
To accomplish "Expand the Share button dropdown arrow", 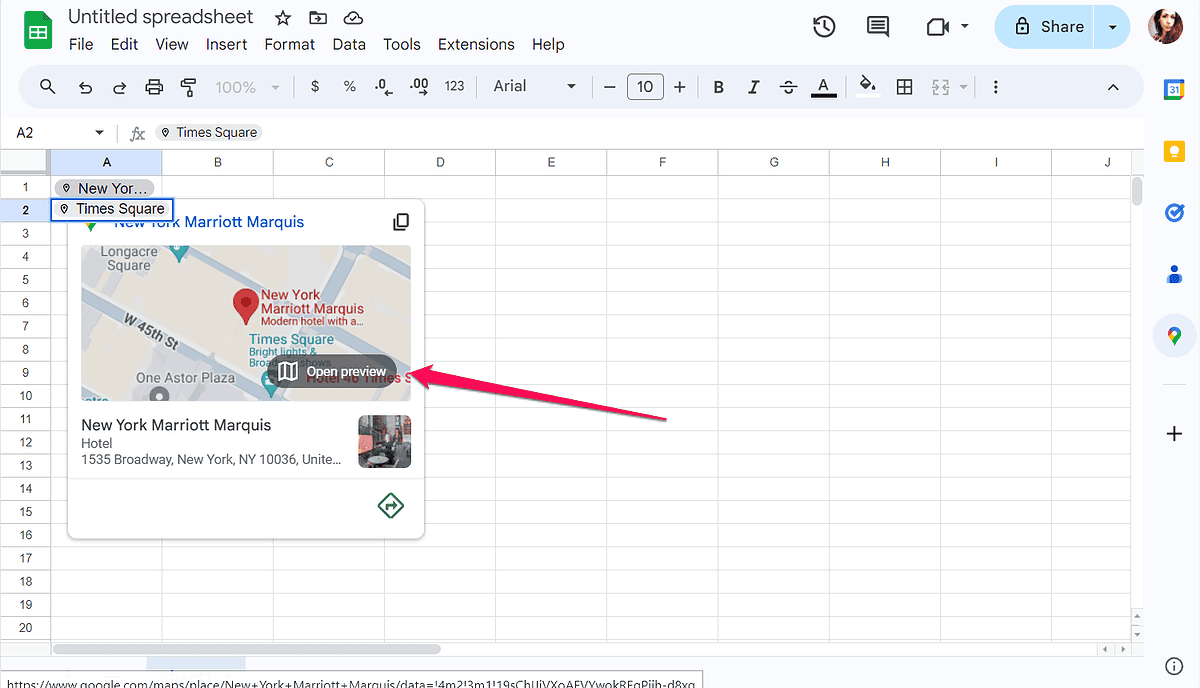I will (1112, 27).
